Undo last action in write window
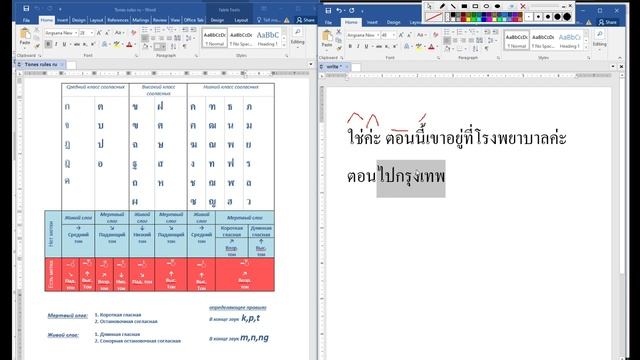This screenshot has width=640, height=360. tap(339, 11)
